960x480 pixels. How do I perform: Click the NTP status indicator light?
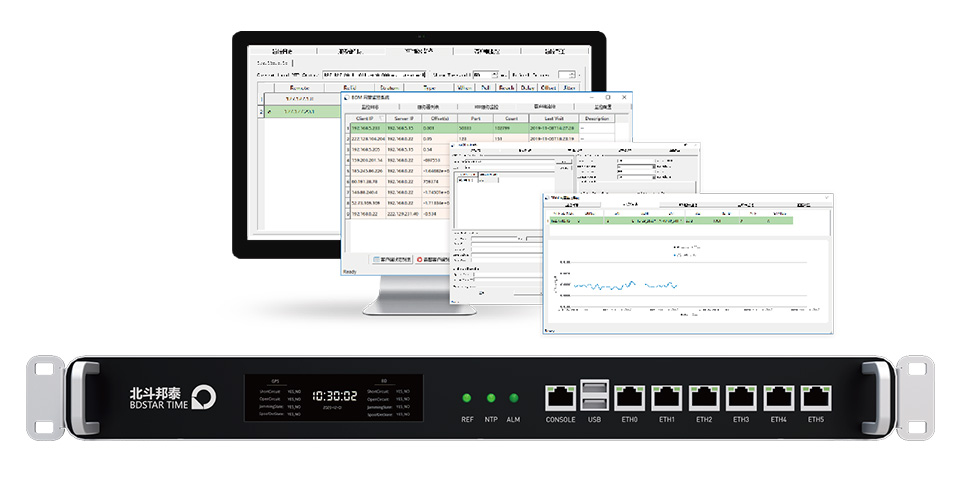click(490, 398)
